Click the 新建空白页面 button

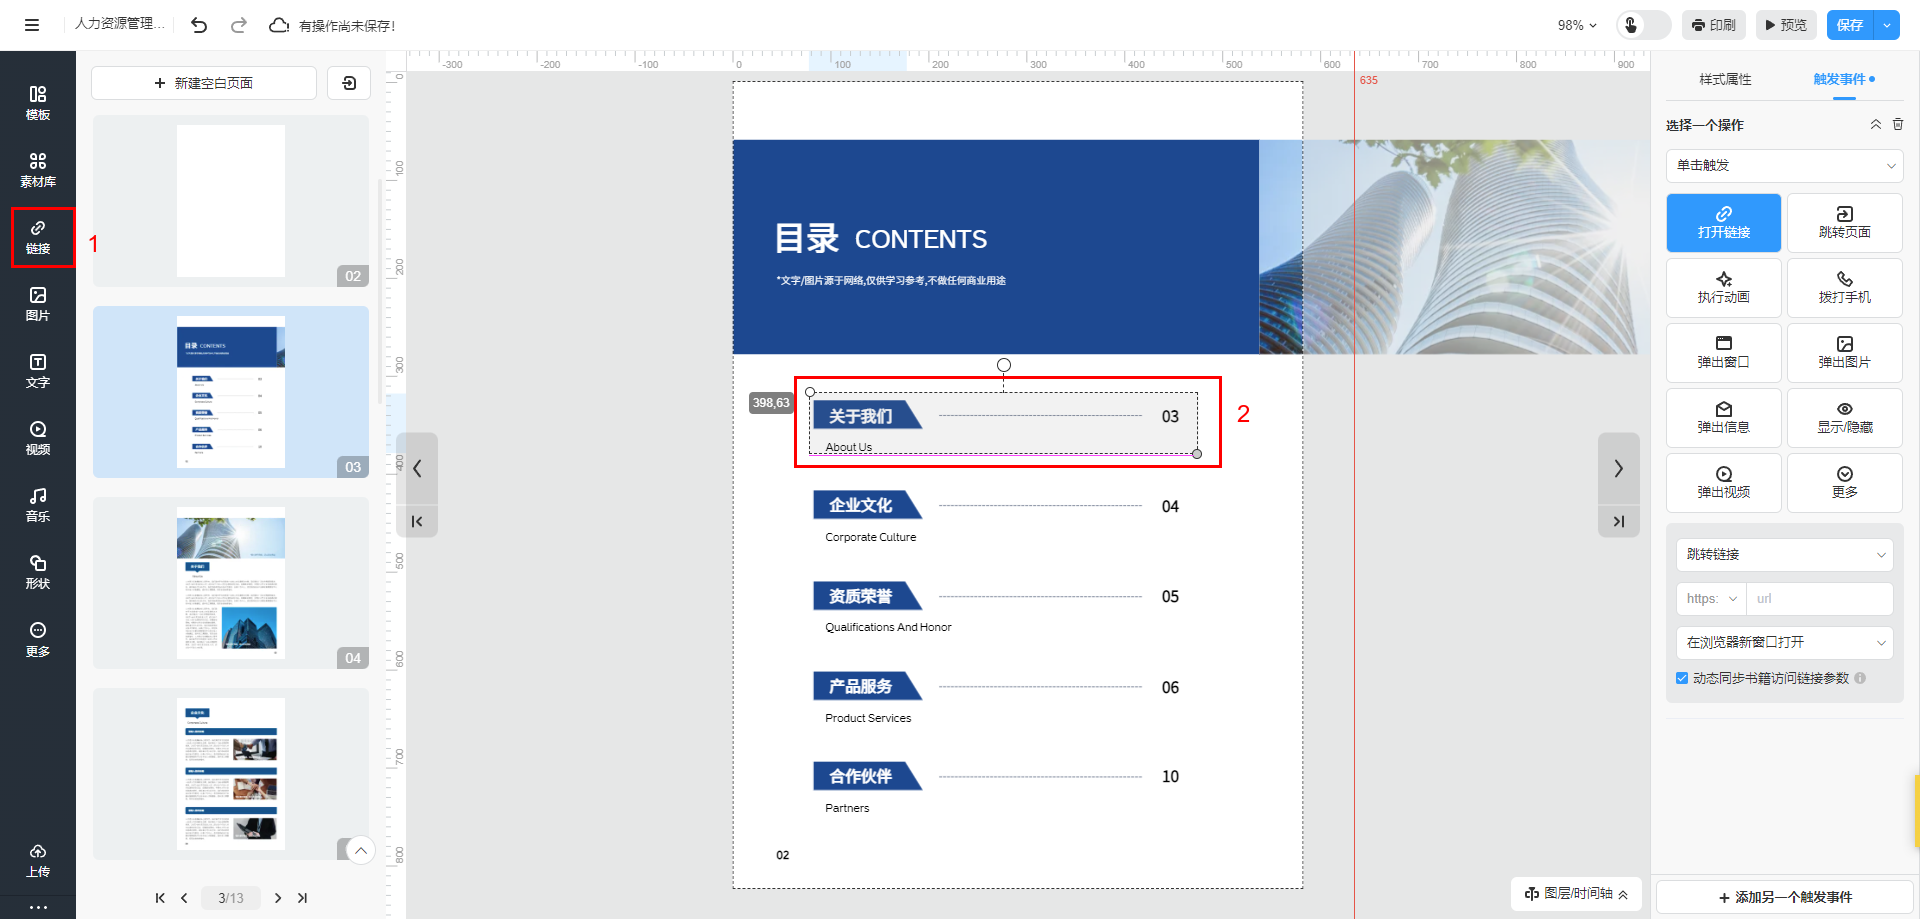204,83
